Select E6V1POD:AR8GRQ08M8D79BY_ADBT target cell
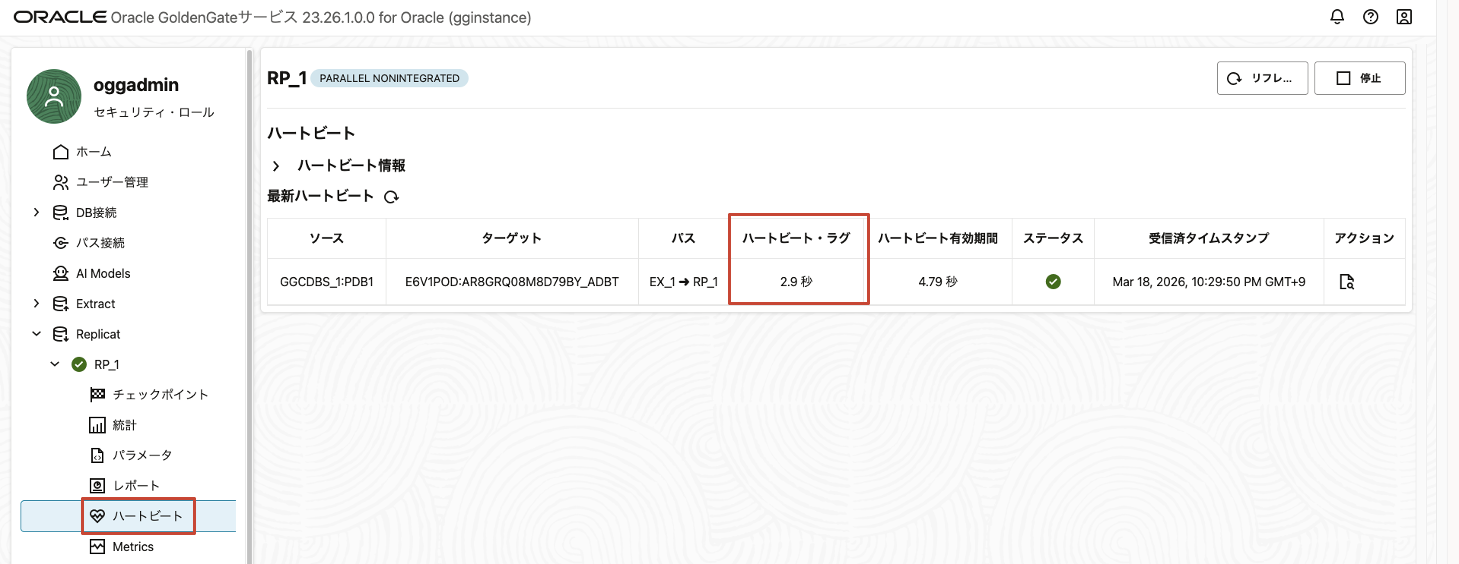The image size is (1459, 564). click(x=512, y=282)
